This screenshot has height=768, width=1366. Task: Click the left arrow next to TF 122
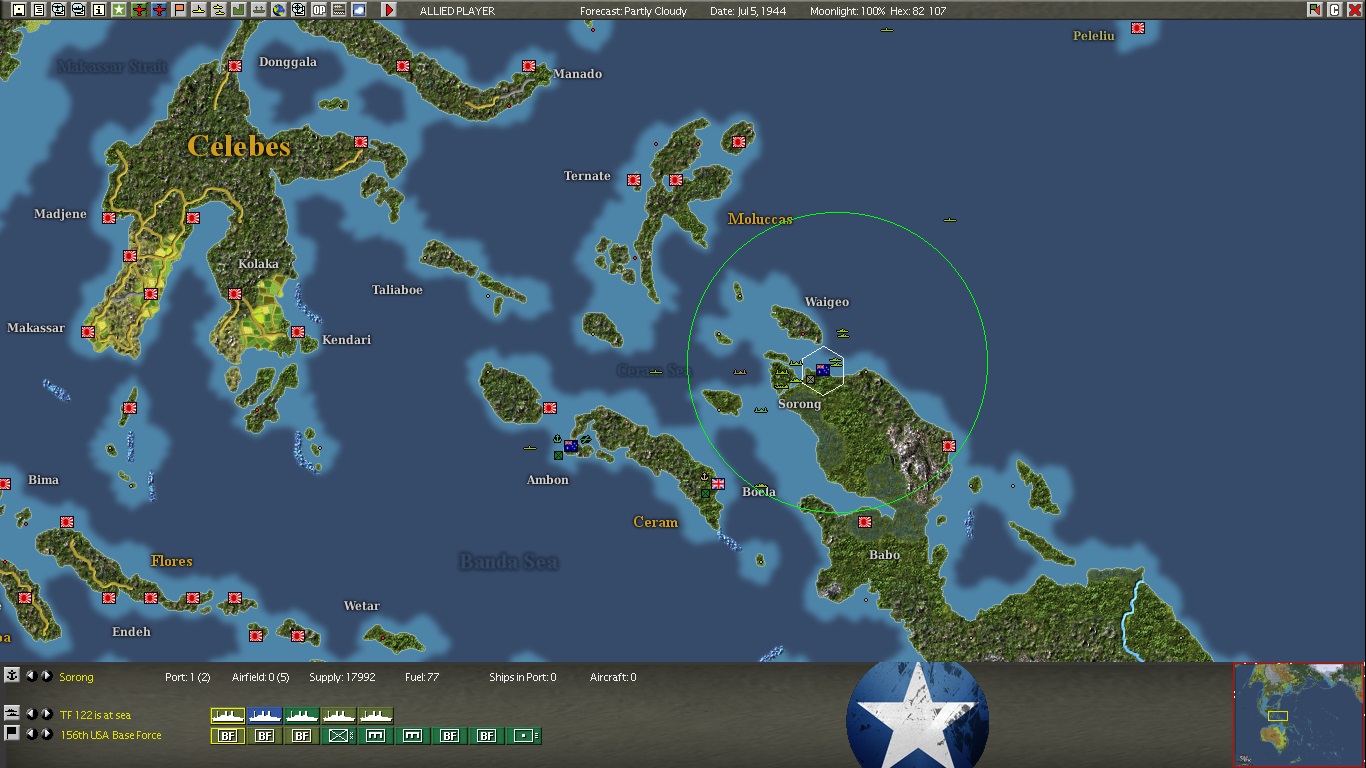31,714
